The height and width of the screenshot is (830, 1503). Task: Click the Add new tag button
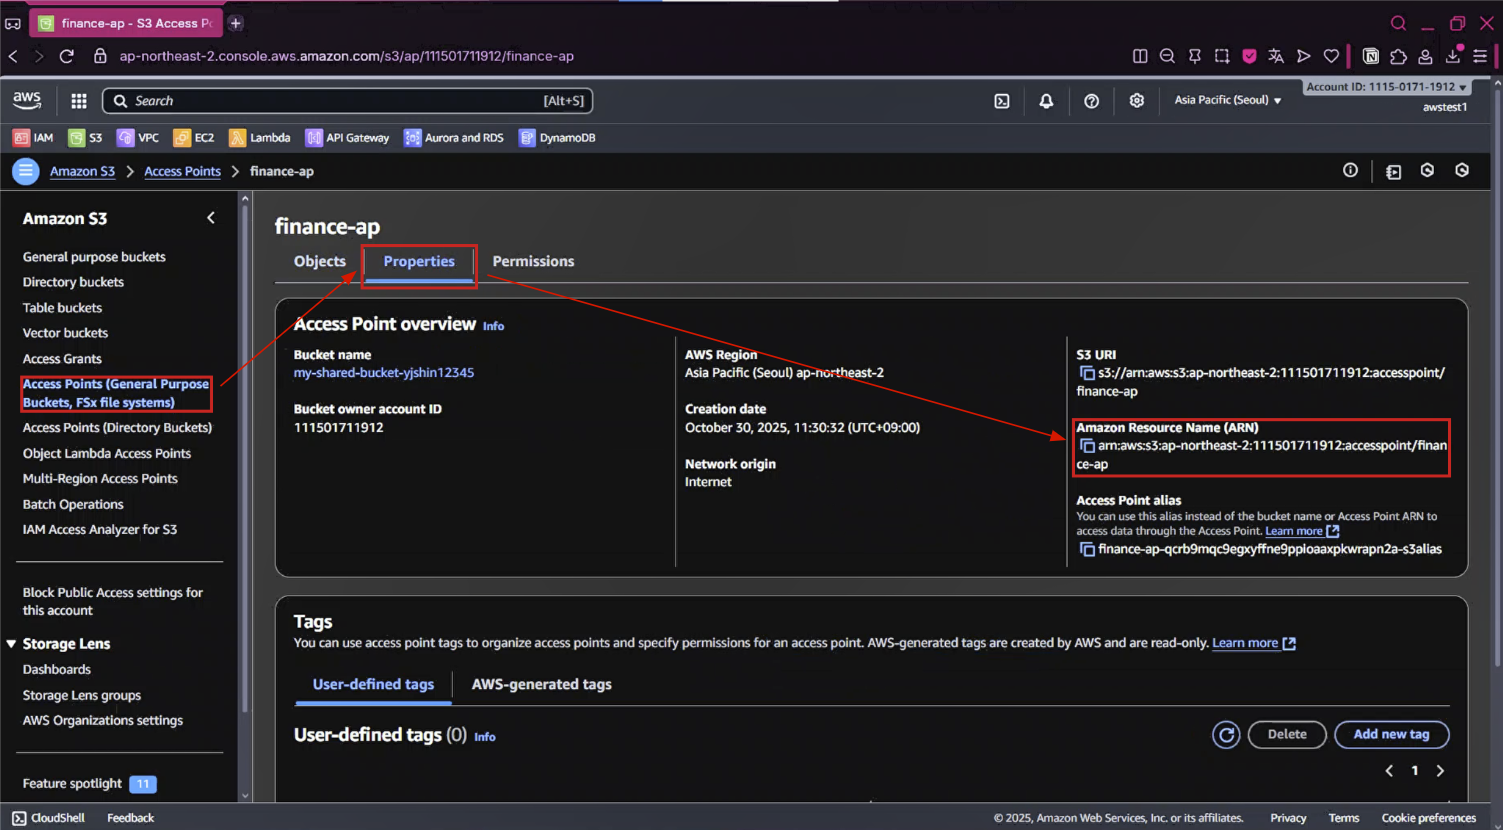click(x=1391, y=735)
